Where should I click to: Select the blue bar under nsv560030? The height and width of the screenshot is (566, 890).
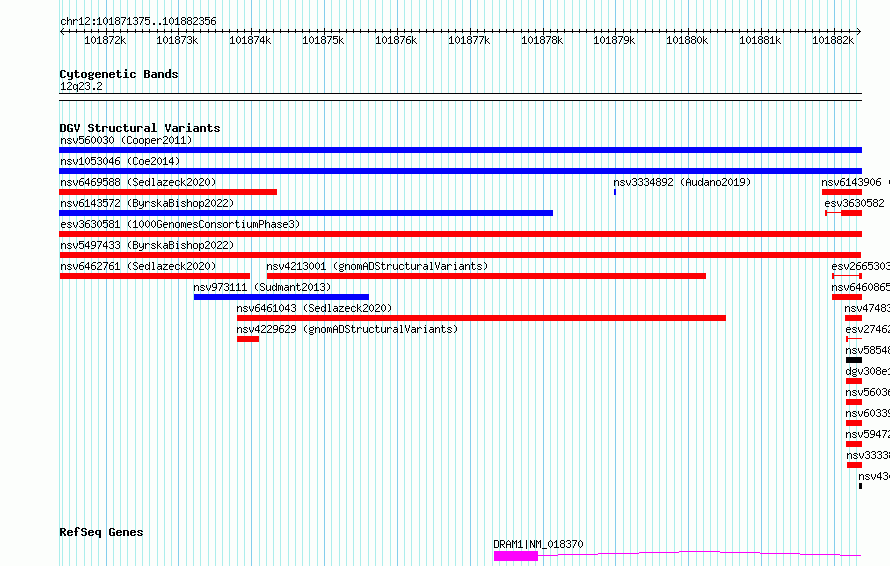[460, 150]
